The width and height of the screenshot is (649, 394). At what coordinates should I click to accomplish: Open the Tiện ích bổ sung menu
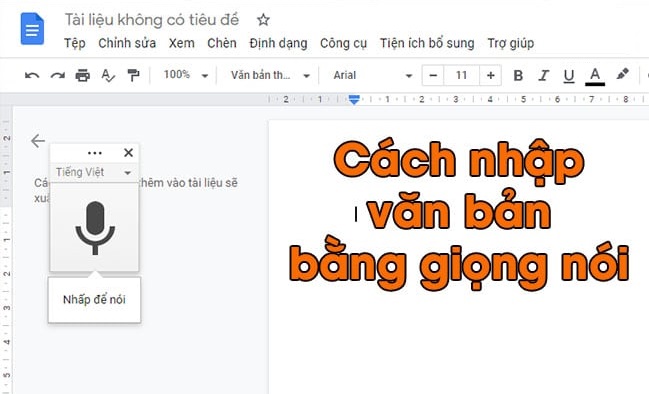pyautogui.click(x=427, y=43)
